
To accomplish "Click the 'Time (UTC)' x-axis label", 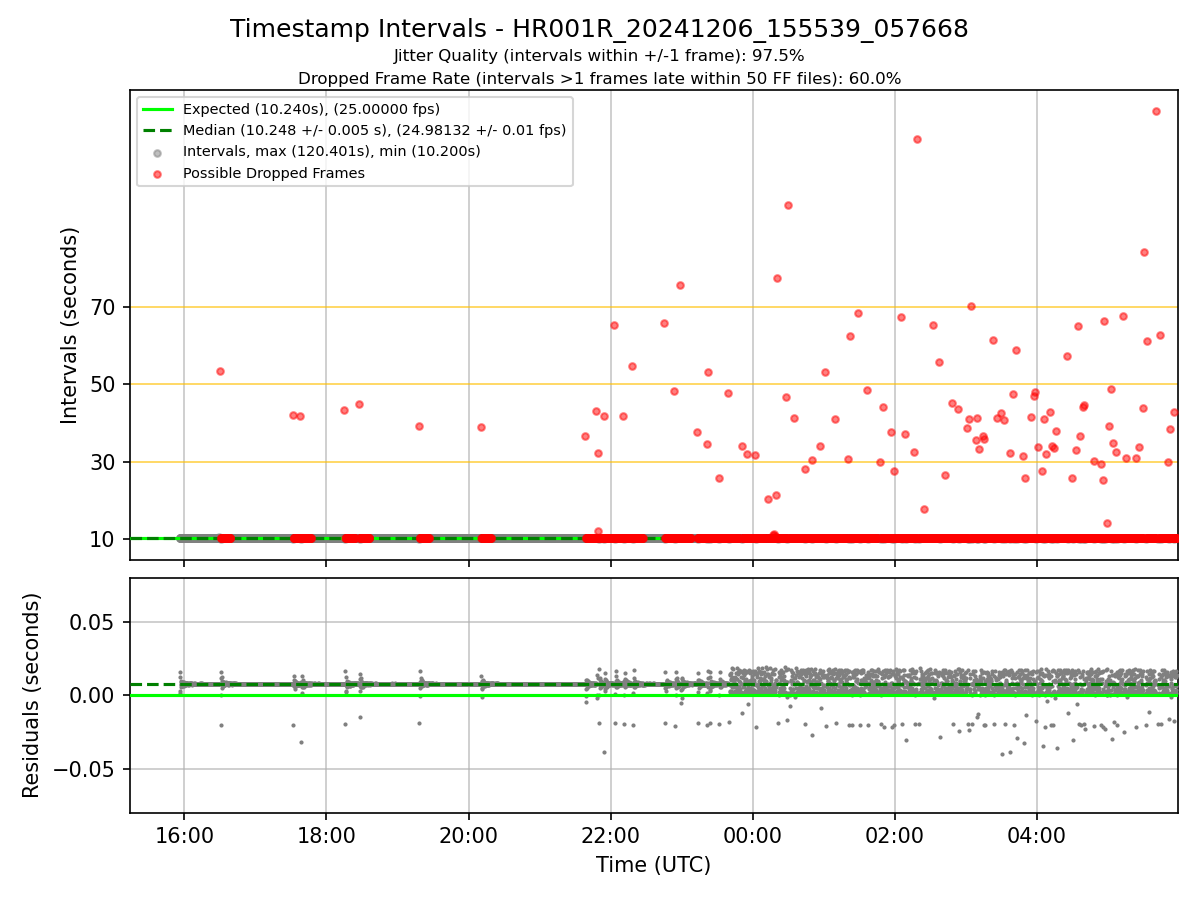I will pos(653,865).
